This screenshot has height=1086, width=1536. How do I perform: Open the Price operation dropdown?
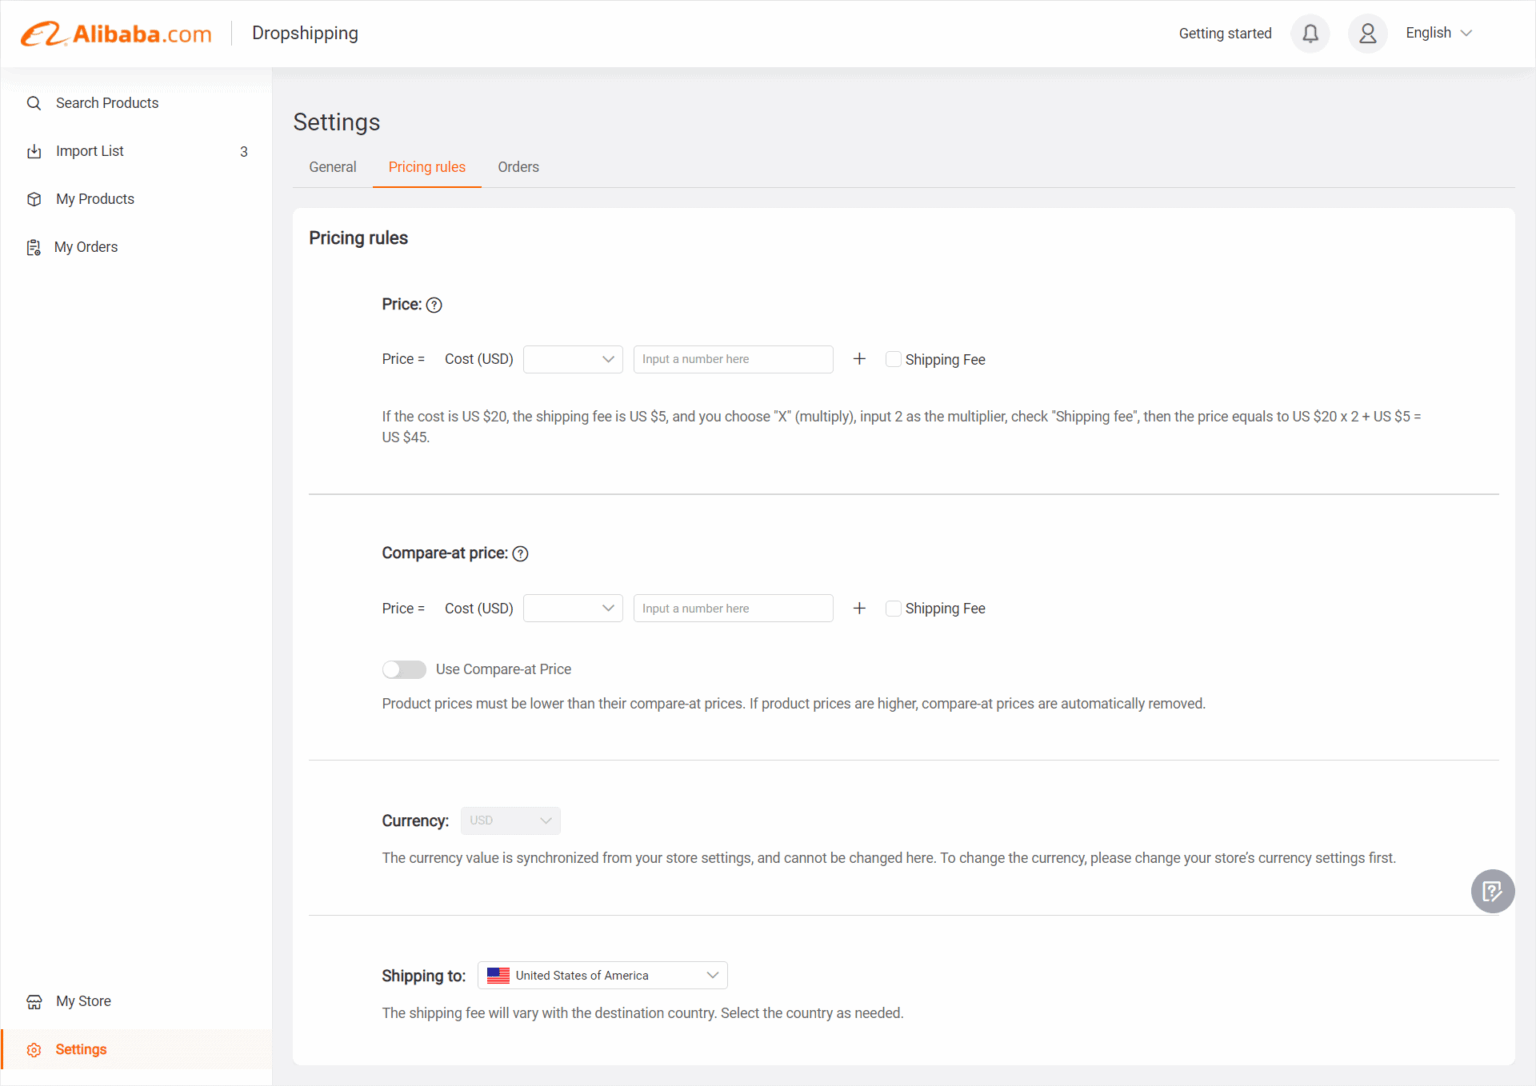pyautogui.click(x=572, y=358)
